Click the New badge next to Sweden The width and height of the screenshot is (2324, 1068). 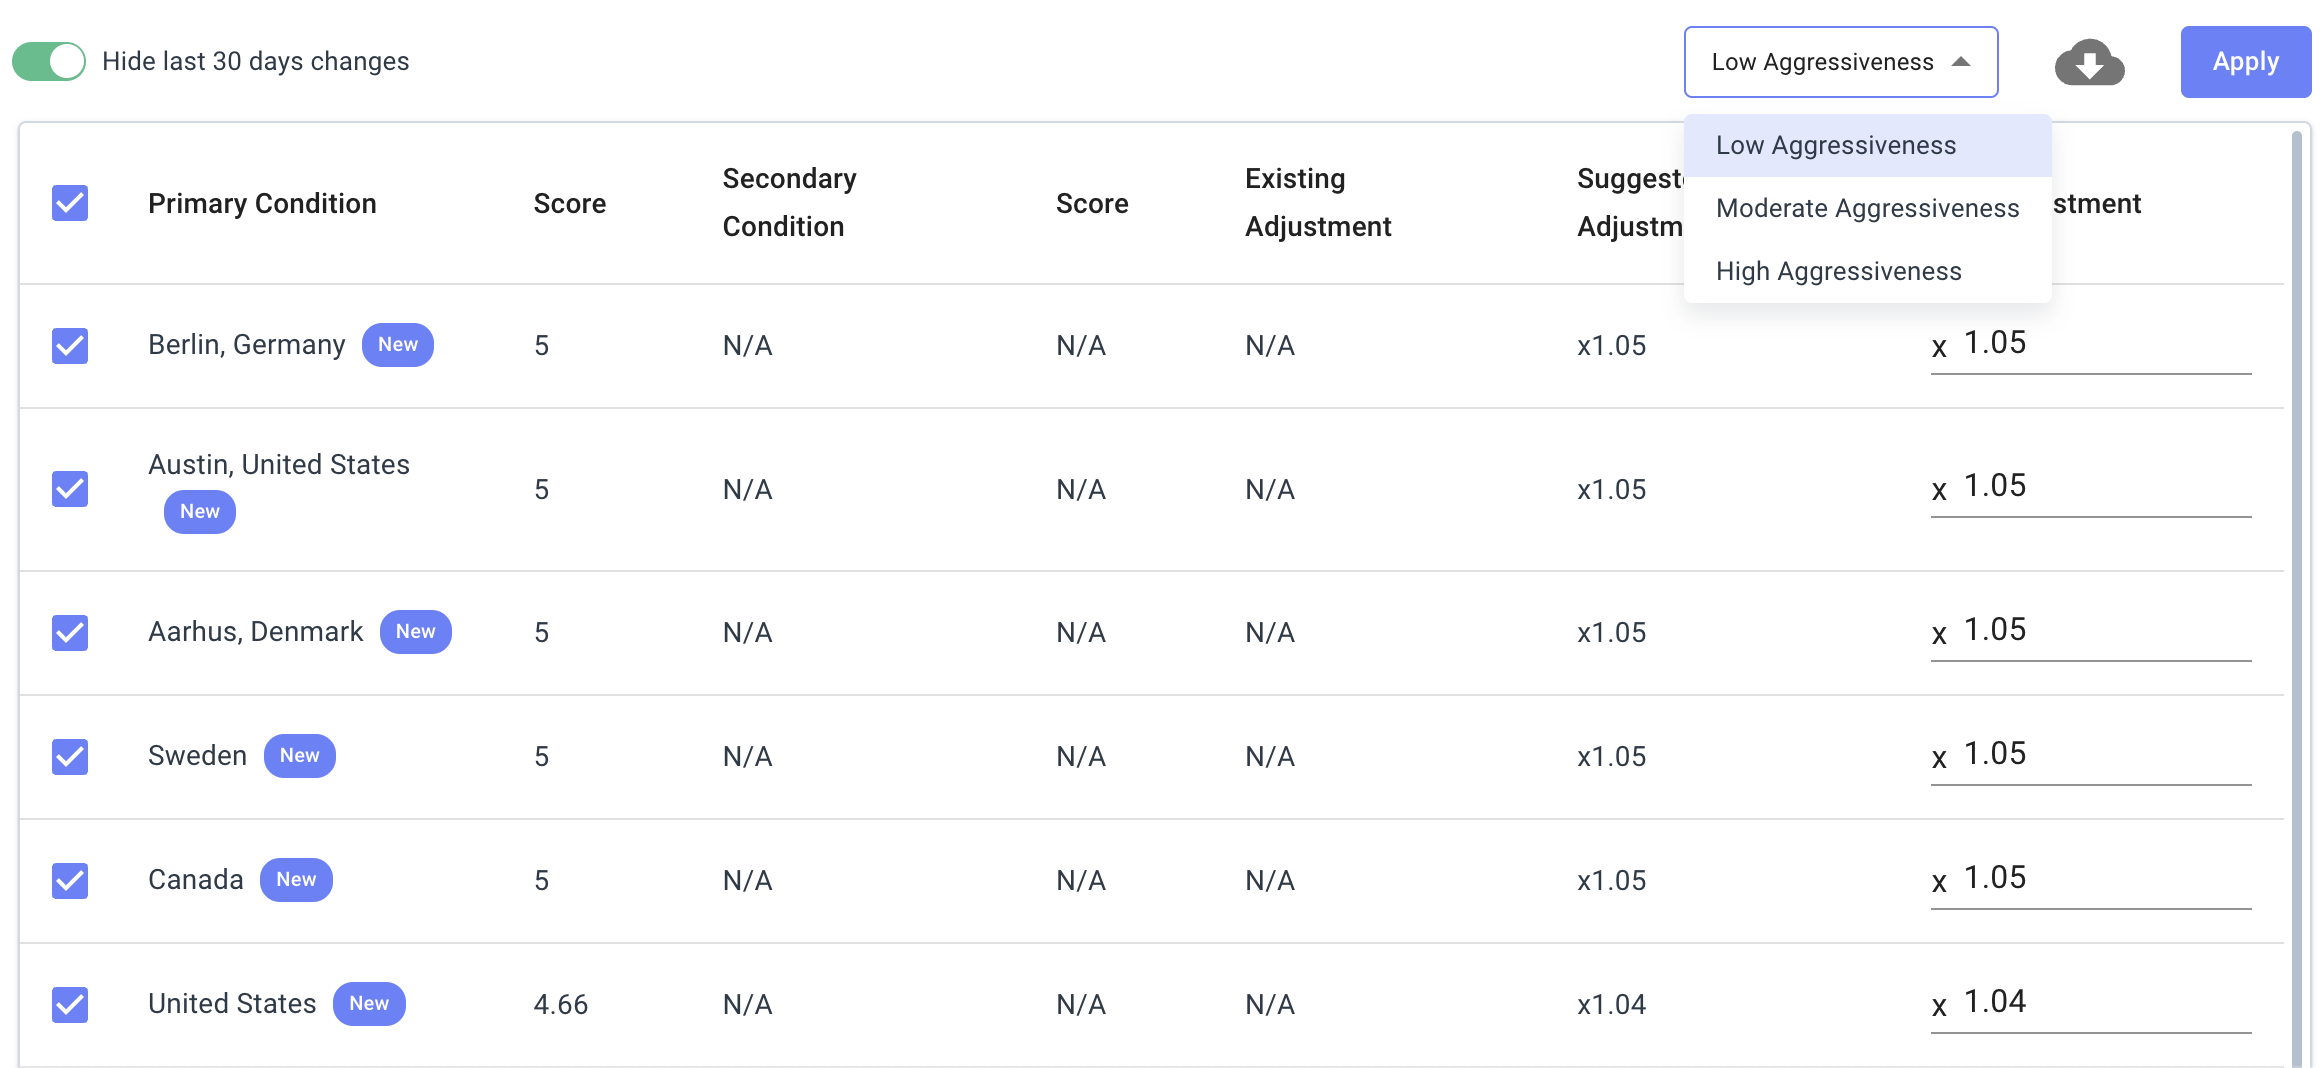tap(300, 756)
